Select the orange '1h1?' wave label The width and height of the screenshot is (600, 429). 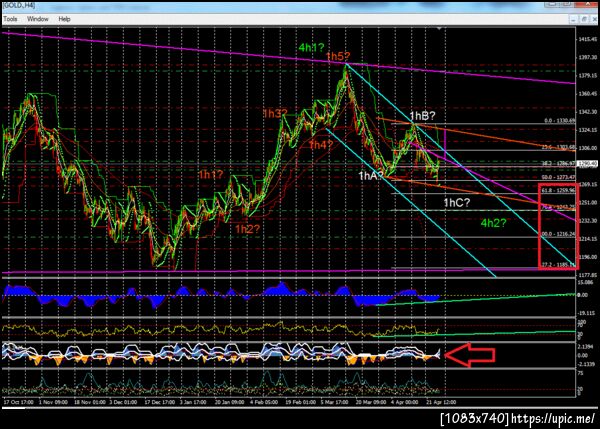point(211,175)
